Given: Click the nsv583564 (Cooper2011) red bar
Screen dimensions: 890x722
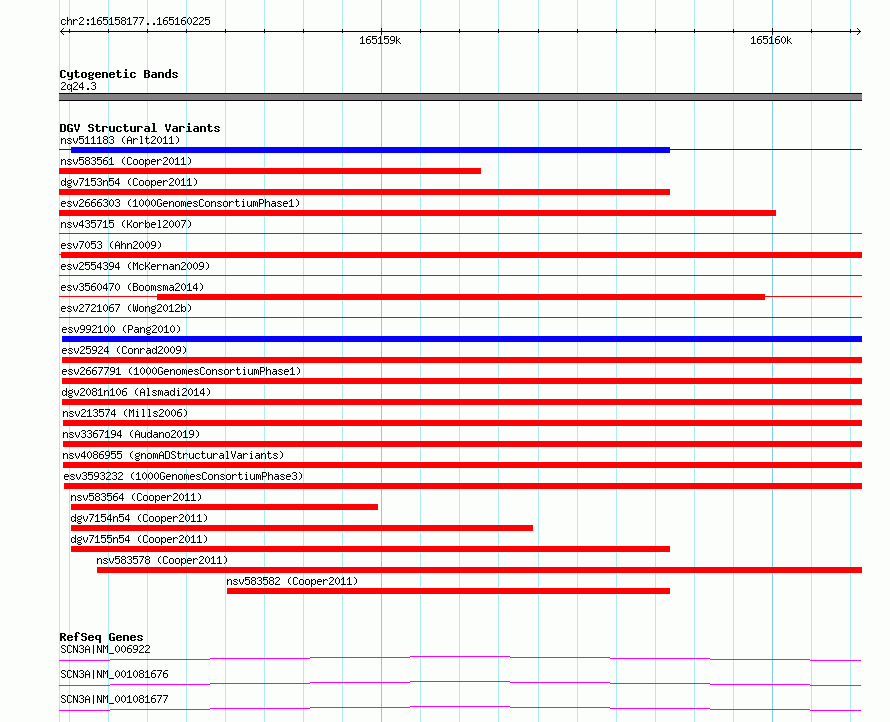Looking at the screenshot, I should click(x=224, y=507).
